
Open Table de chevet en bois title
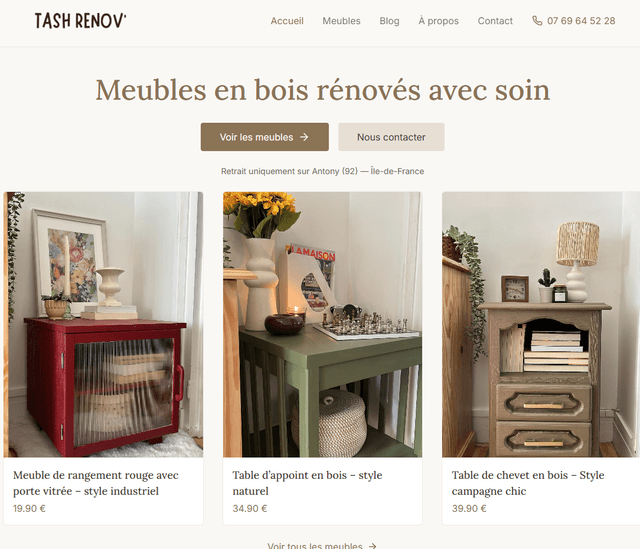(x=528, y=483)
